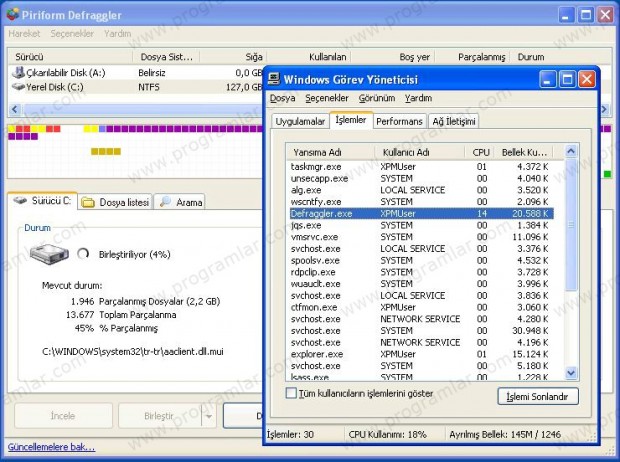Viewport: 620px width, 462px height.
Task: Open Güncellemelere bak link
Action: click(51, 447)
